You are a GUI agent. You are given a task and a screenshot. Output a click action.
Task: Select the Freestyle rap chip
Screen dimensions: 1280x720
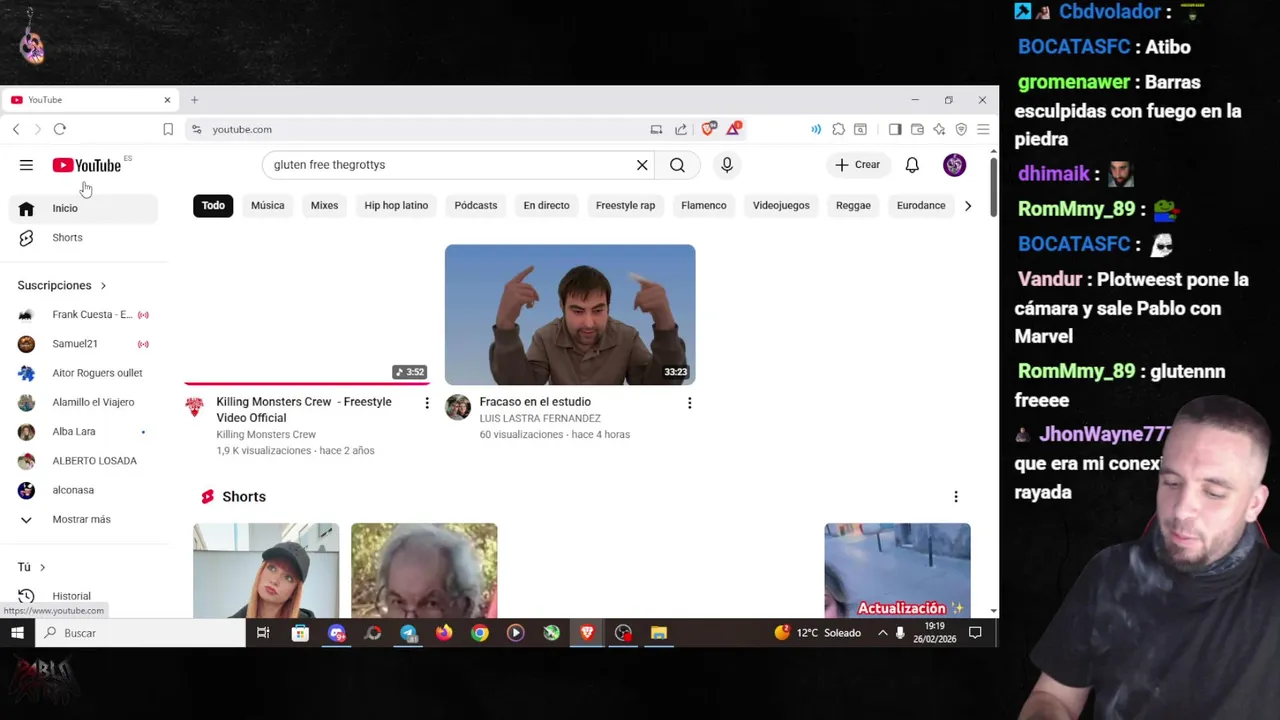625,206
